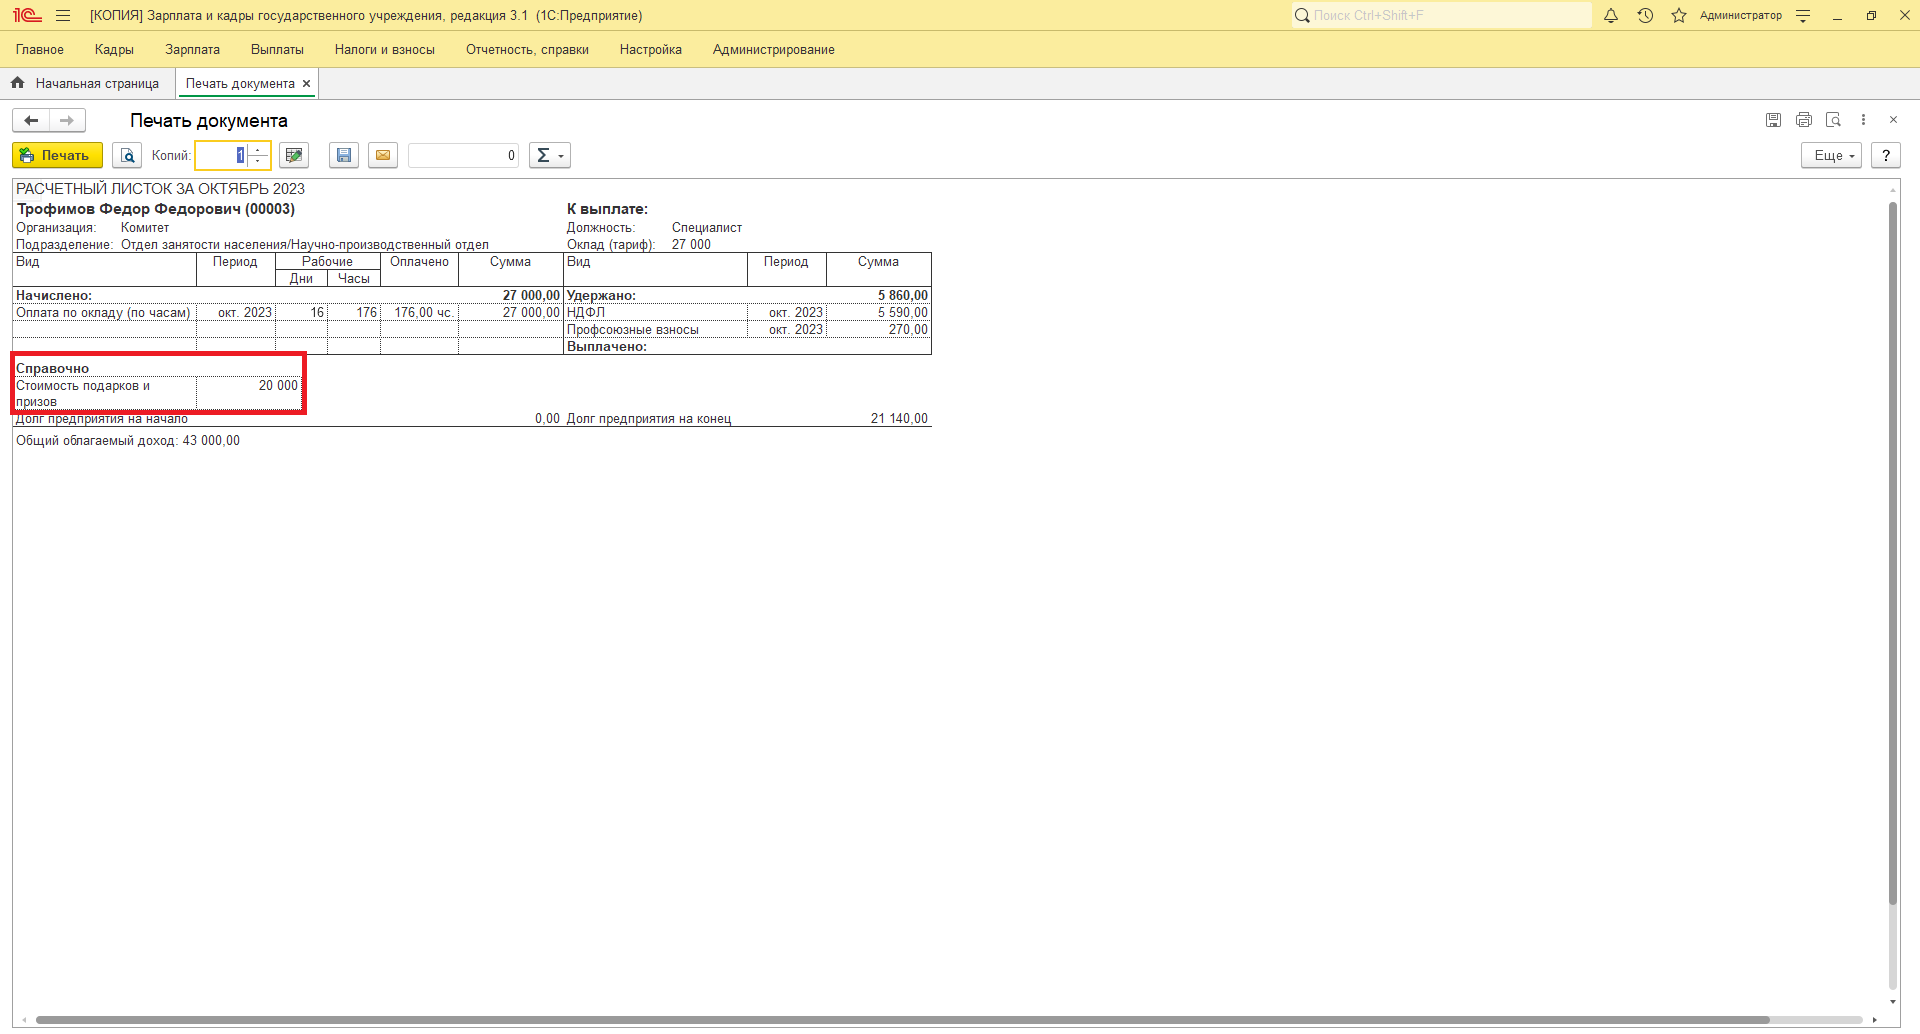The height and width of the screenshot is (1034, 1920).
Task: Open the favorites star
Action: (1679, 15)
